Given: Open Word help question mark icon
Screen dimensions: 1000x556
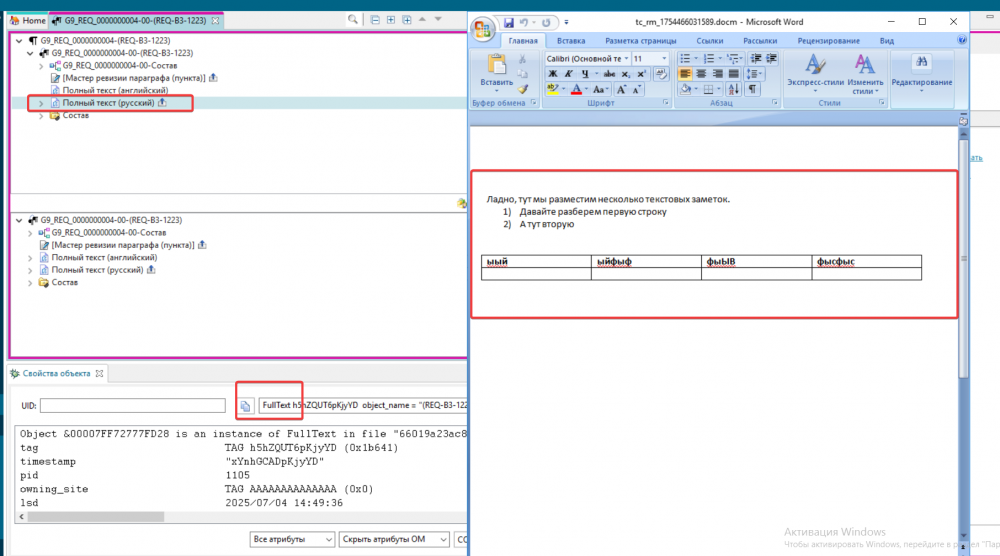Looking at the screenshot, I should [x=962, y=40].
